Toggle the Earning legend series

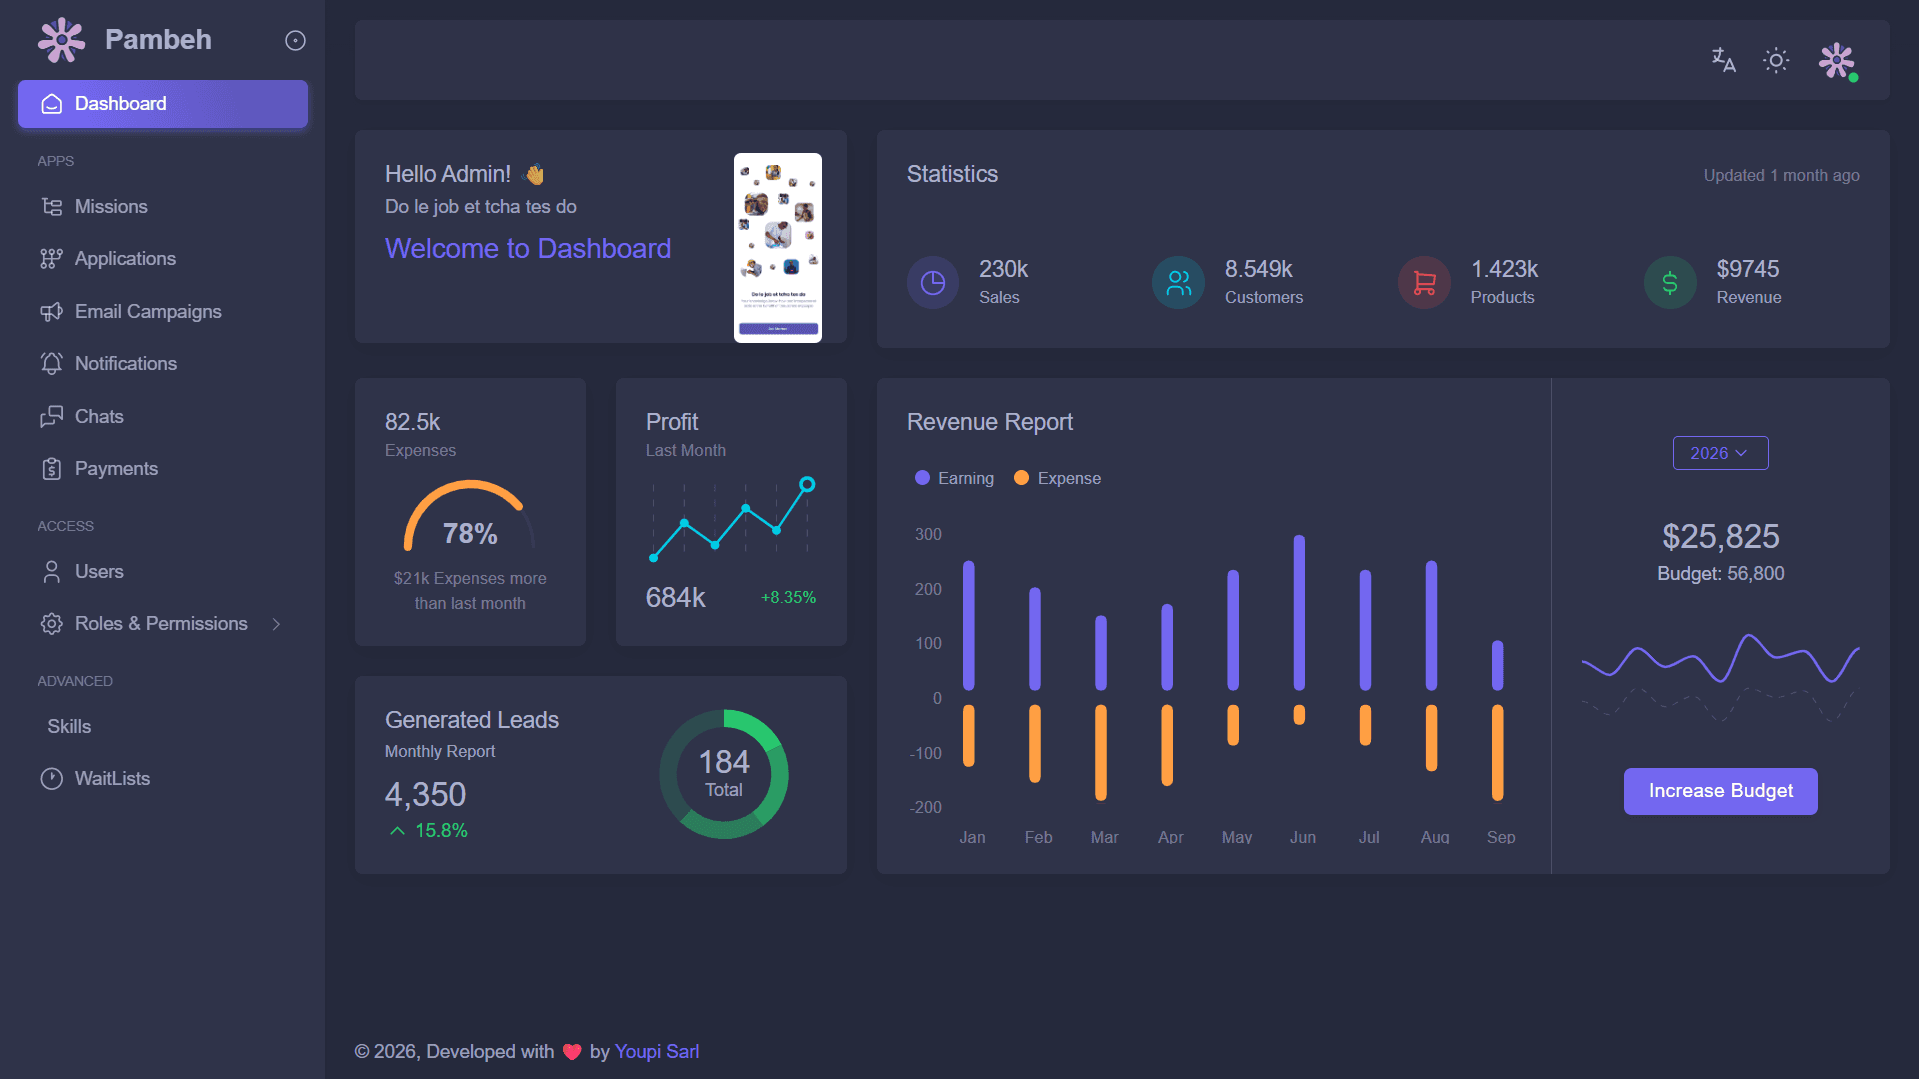(x=955, y=478)
